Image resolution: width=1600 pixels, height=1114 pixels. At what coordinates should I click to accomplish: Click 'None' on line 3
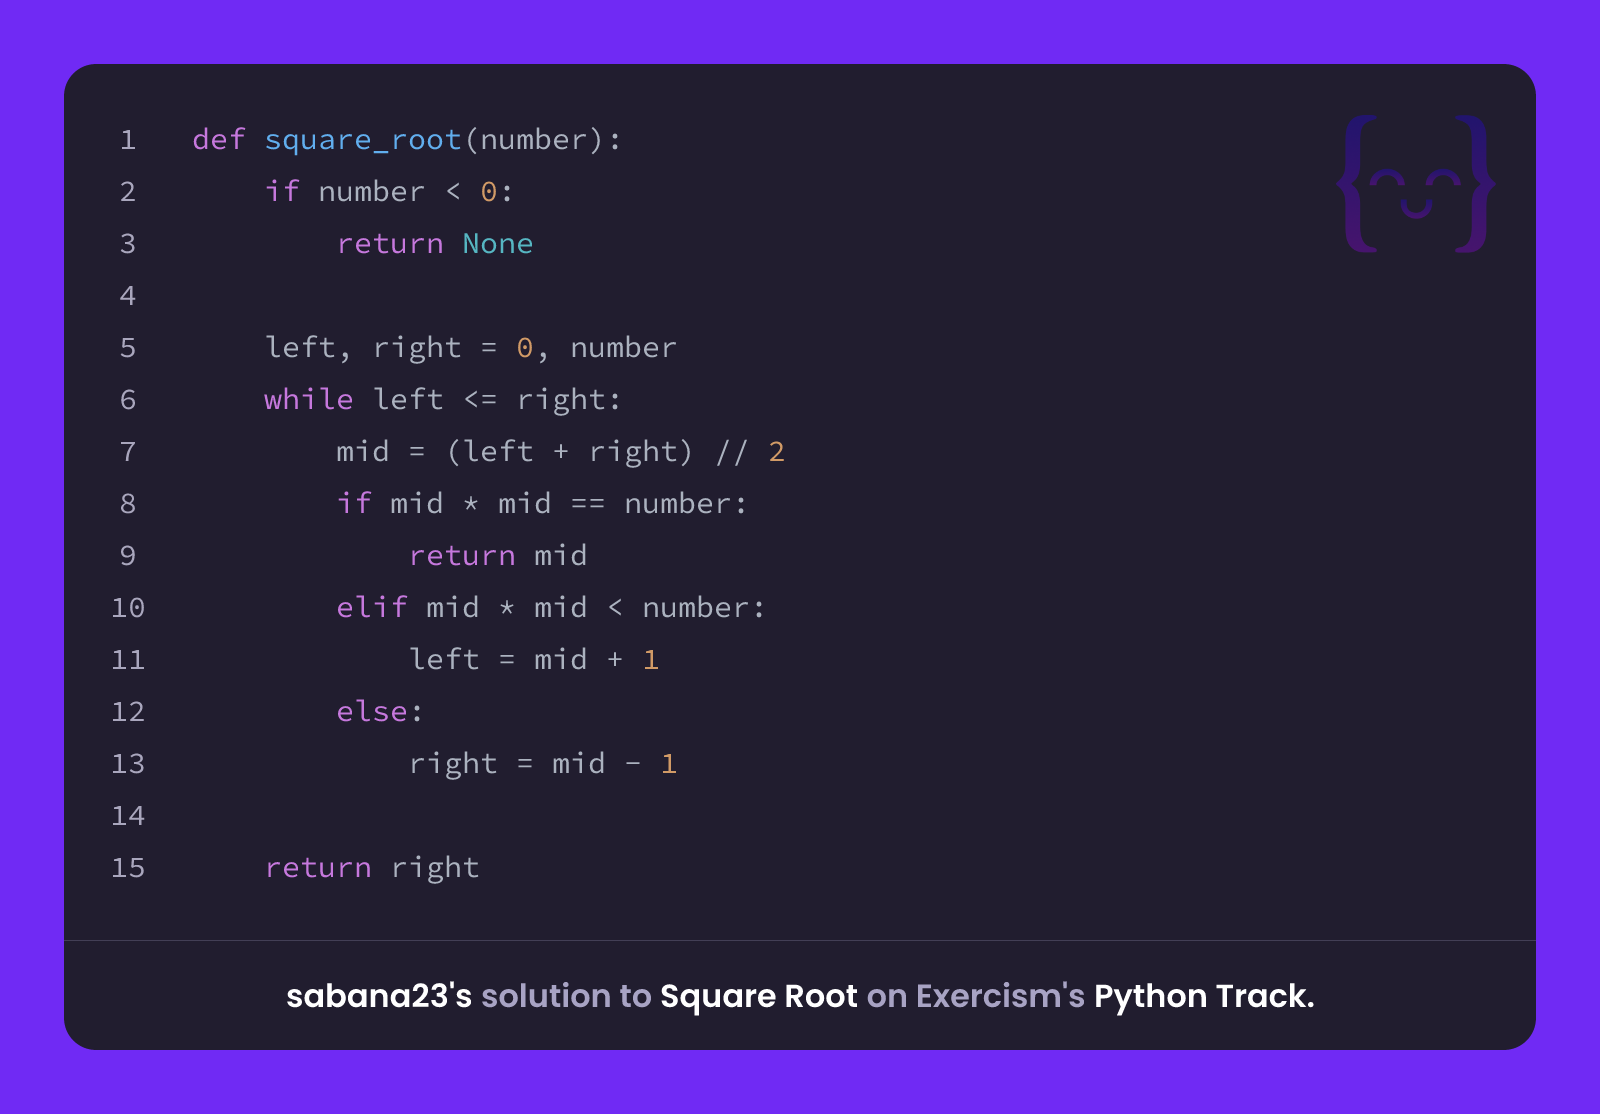(x=498, y=243)
